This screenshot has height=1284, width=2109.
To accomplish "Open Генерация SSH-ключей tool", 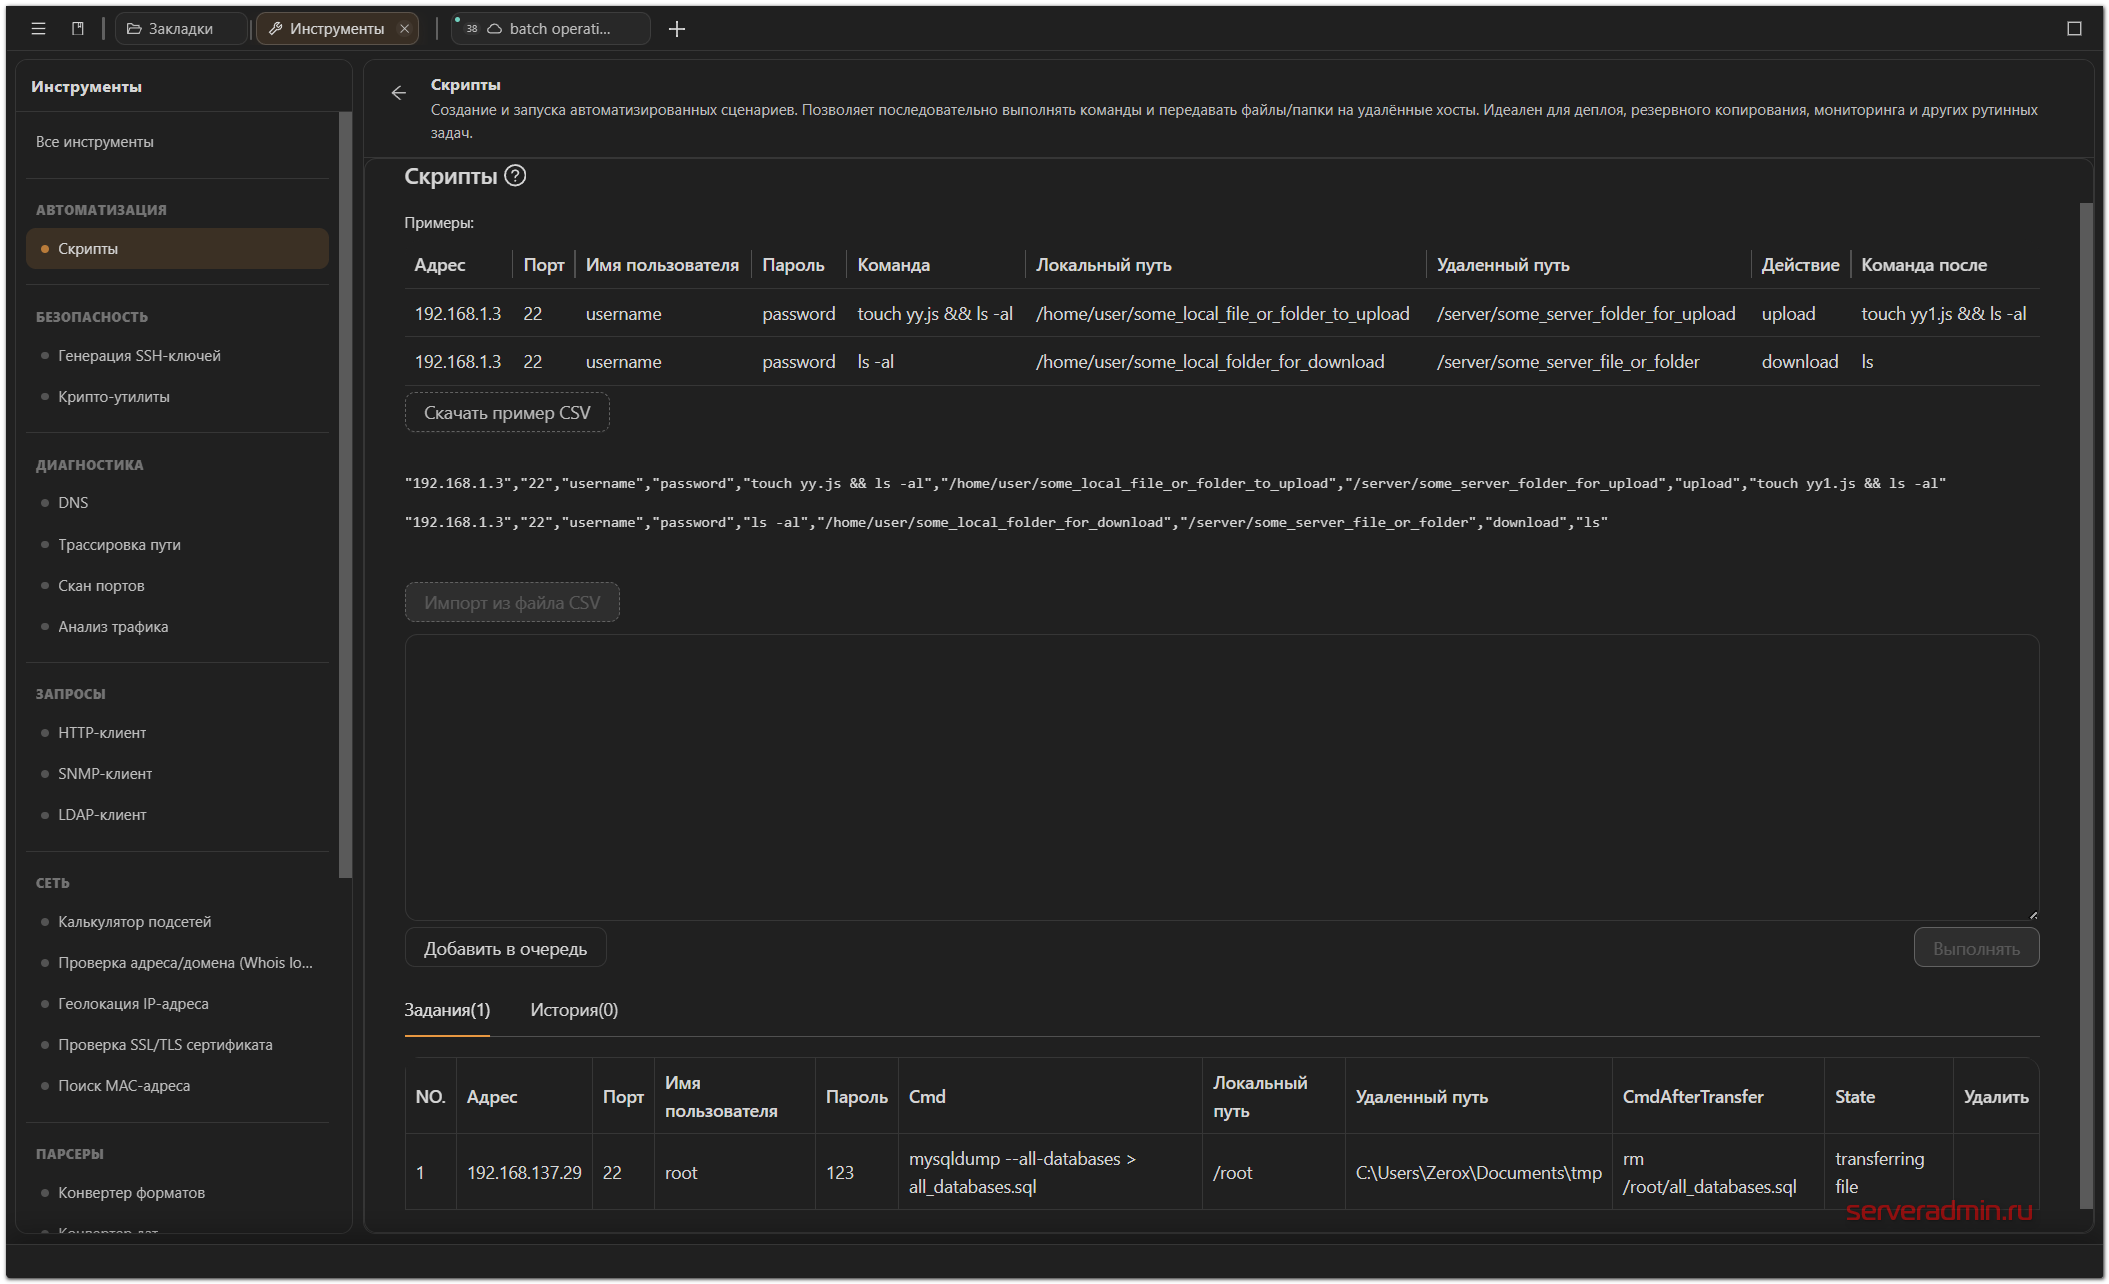I will click(x=178, y=356).
